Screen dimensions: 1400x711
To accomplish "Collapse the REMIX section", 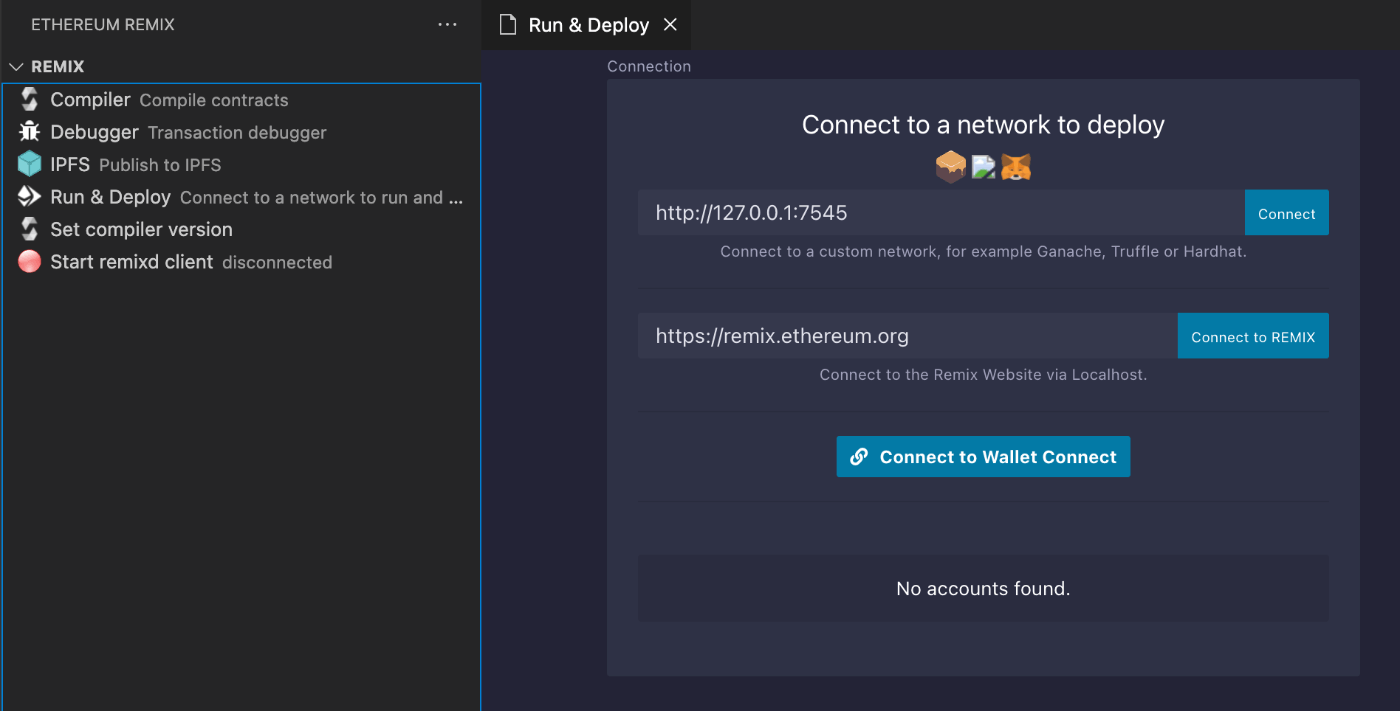I will (16, 67).
